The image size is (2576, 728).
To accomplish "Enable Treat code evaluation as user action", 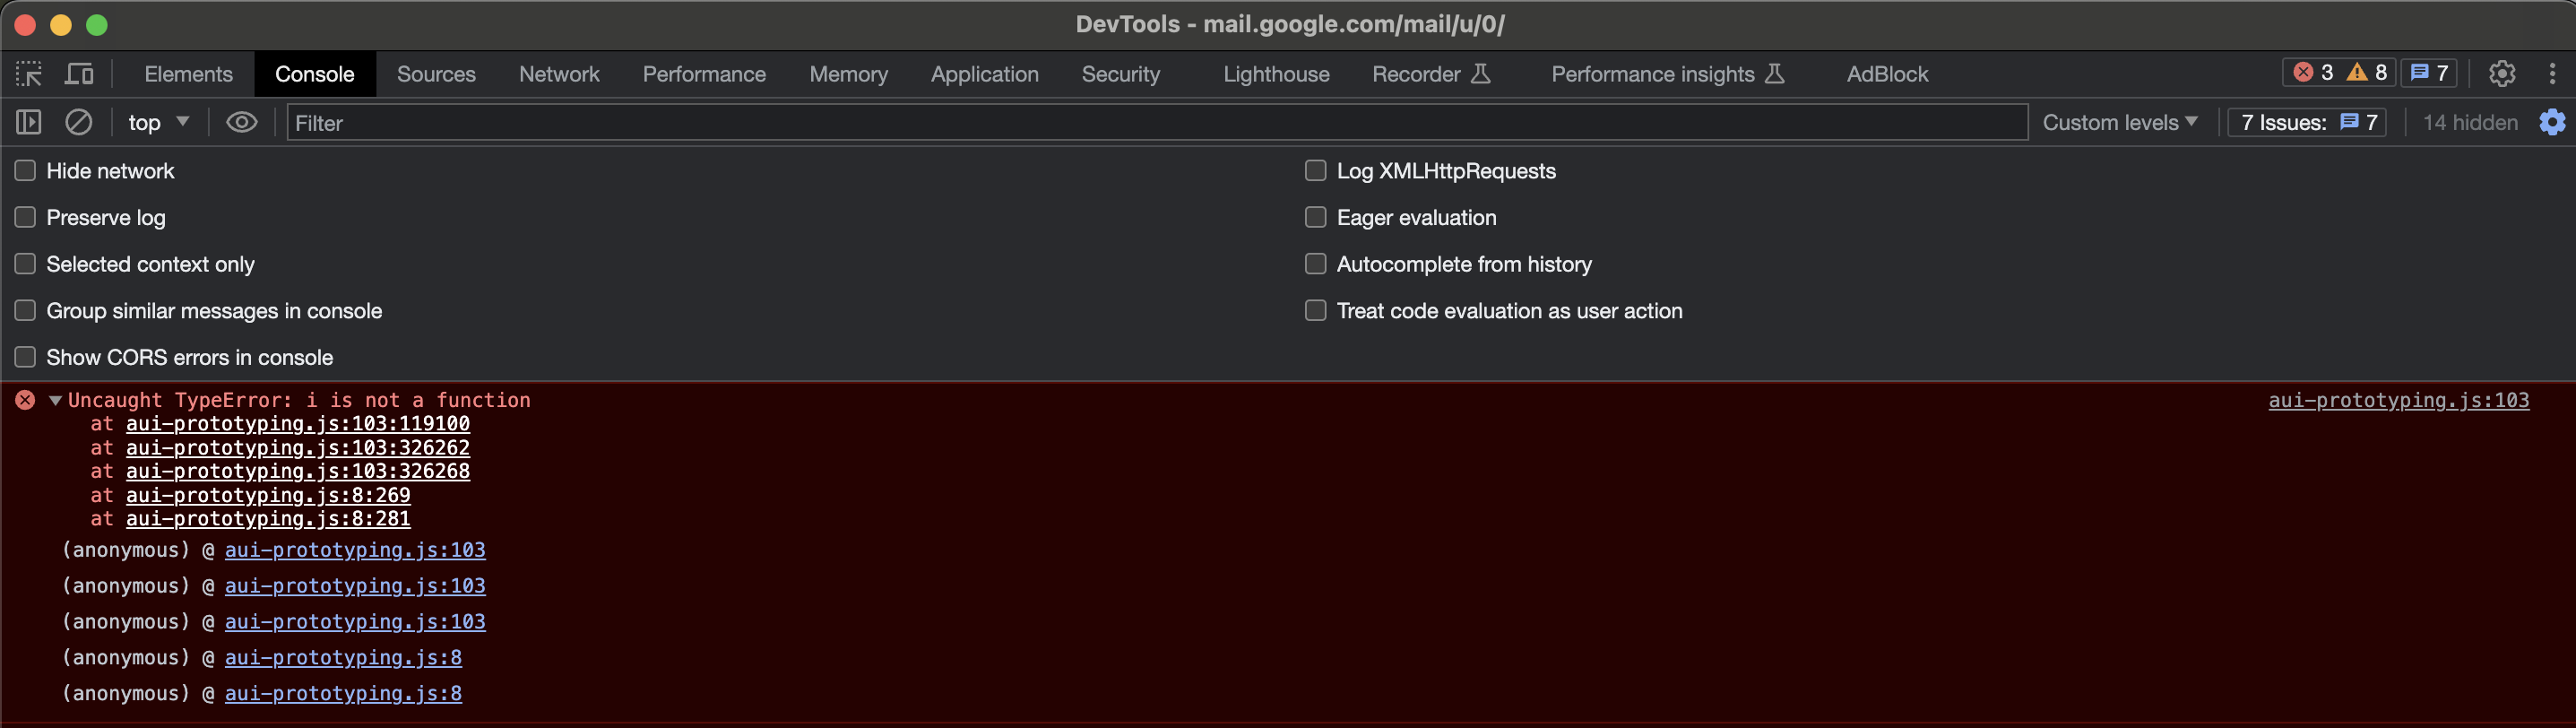I will [x=1316, y=310].
